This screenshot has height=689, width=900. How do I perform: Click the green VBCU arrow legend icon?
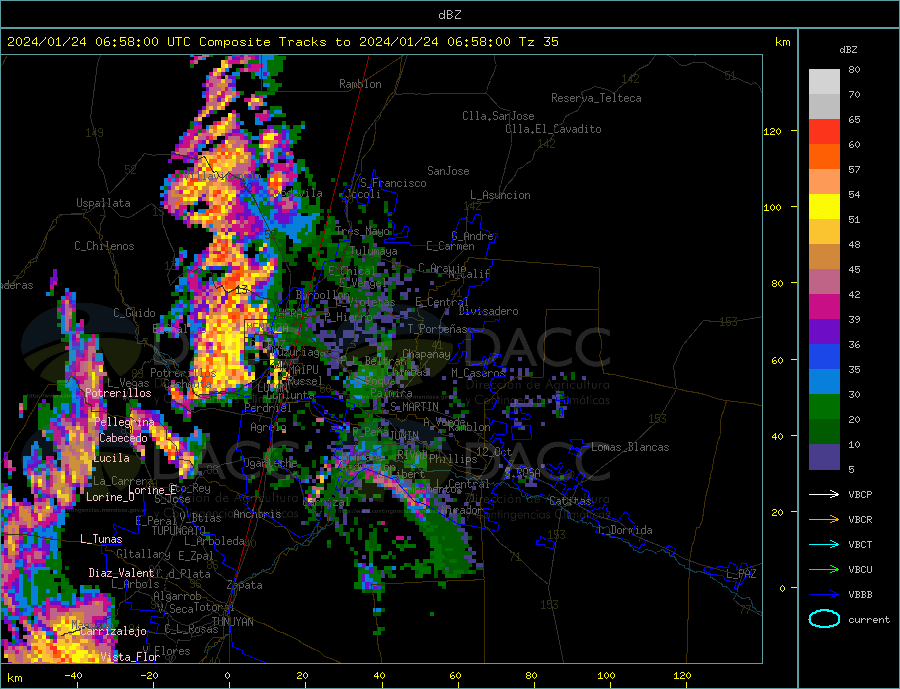point(824,570)
